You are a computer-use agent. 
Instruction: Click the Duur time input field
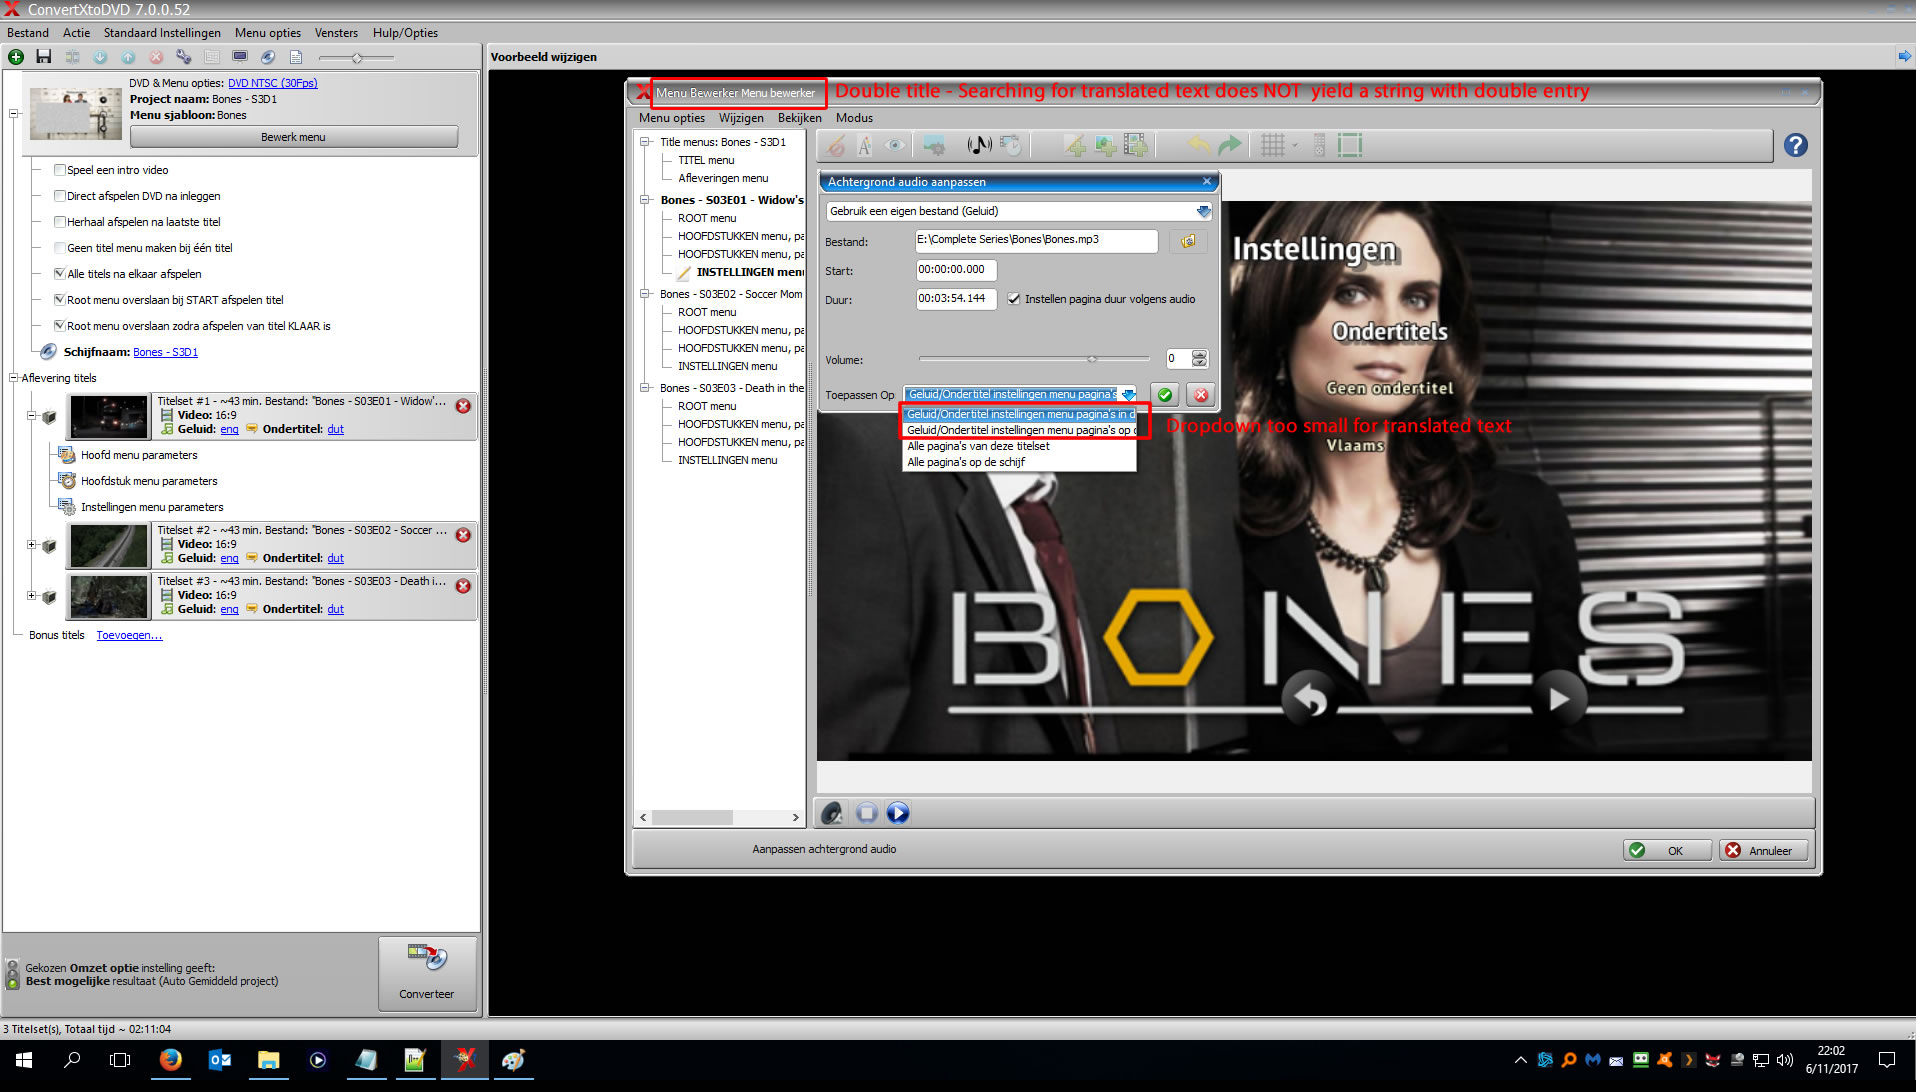(956, 299)
